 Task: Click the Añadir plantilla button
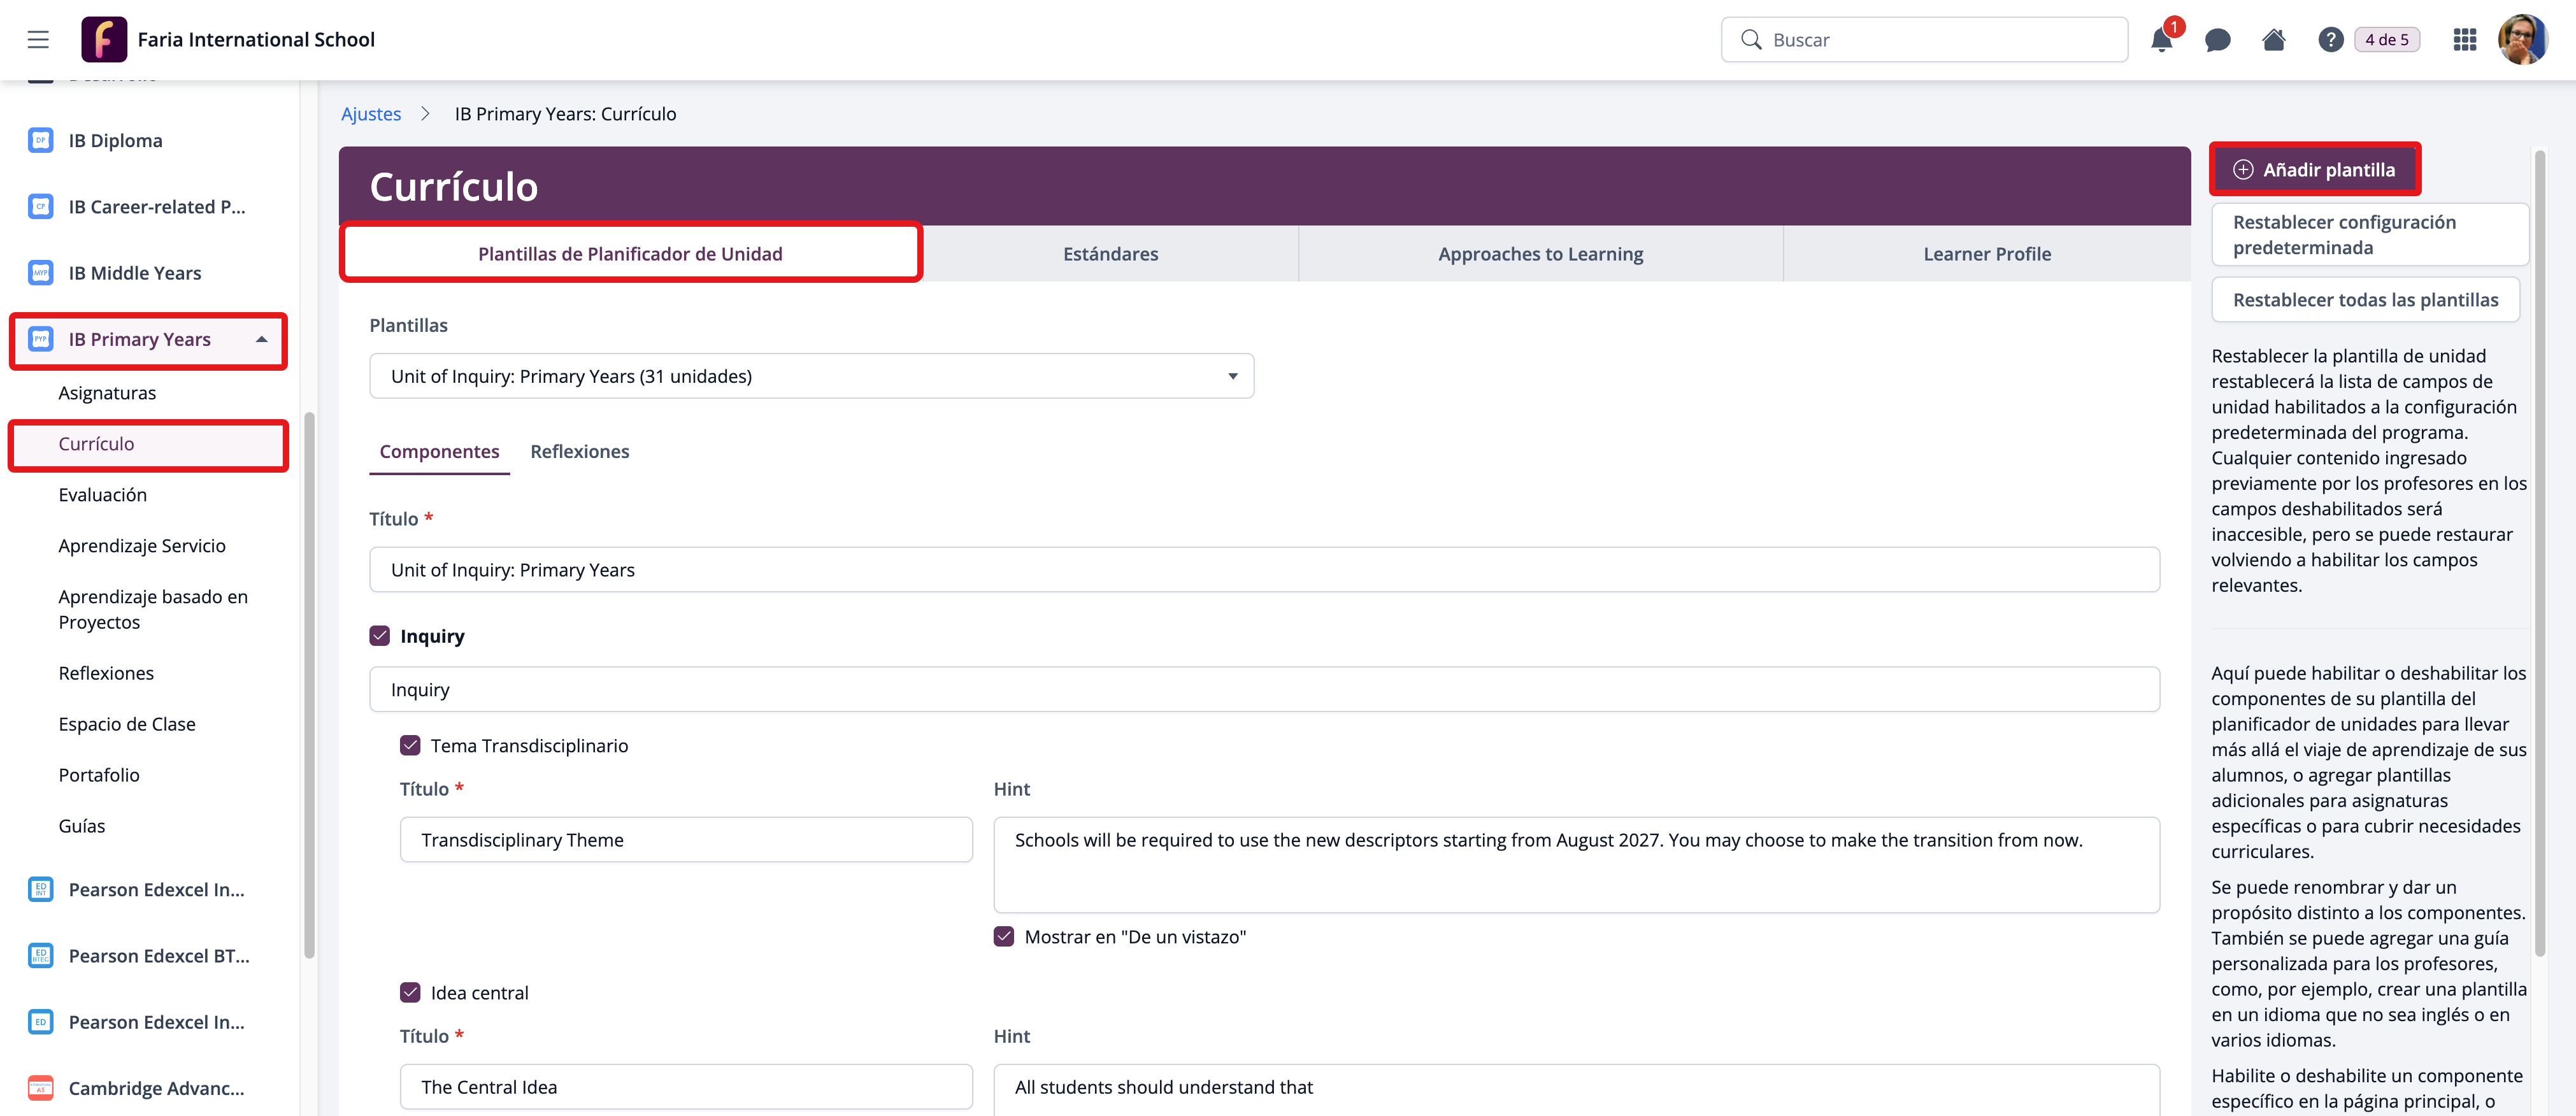(2314, 169)
